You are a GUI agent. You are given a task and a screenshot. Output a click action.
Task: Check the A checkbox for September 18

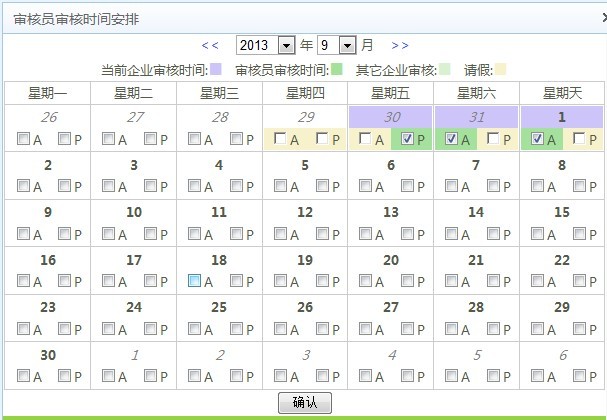click(194, 281)
